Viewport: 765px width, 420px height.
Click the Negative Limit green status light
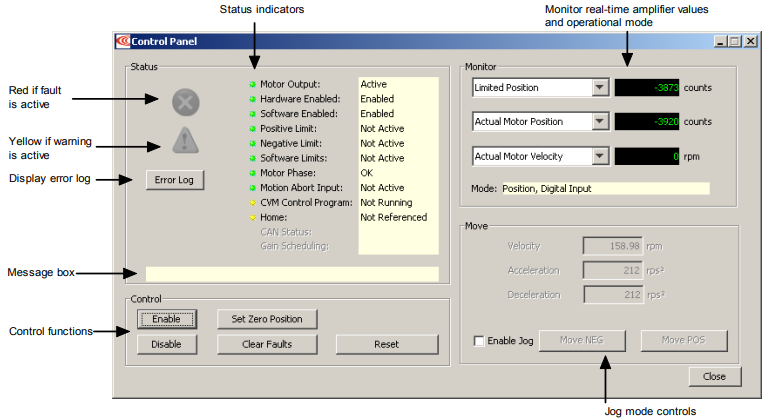coord(253,143)
